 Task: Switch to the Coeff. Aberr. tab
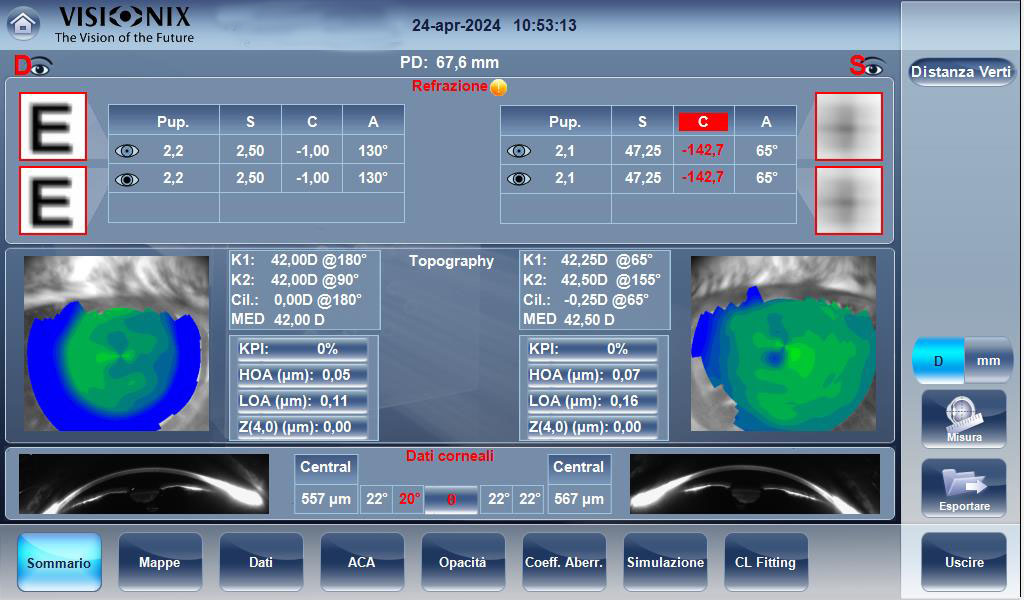pyautogui.click(x=564, y=562)
